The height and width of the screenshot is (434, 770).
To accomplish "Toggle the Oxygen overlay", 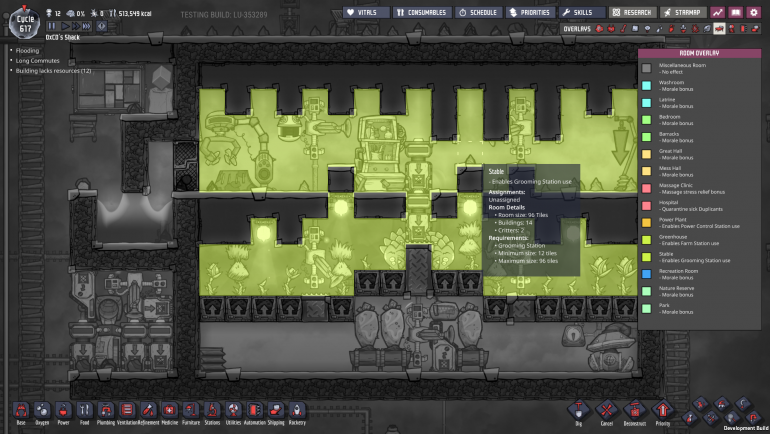I will (599, 29).
